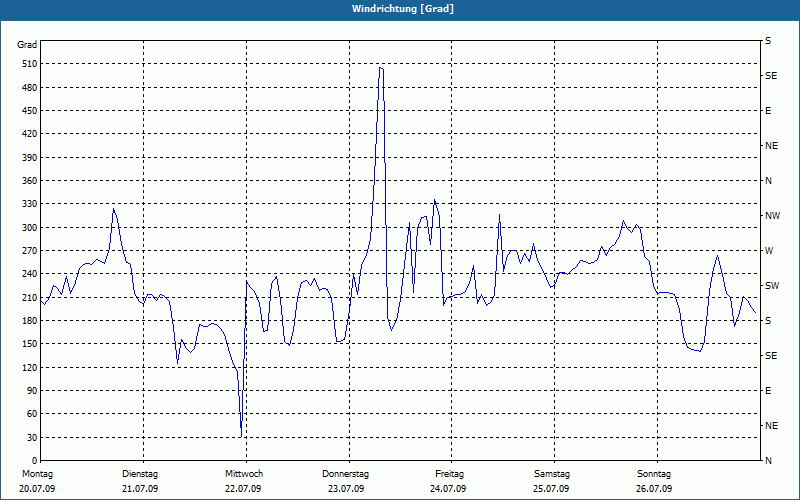Select the '120' y-axis value
Image resolution: width=800 pixels, height=500 pixels.
click(31, 367)
